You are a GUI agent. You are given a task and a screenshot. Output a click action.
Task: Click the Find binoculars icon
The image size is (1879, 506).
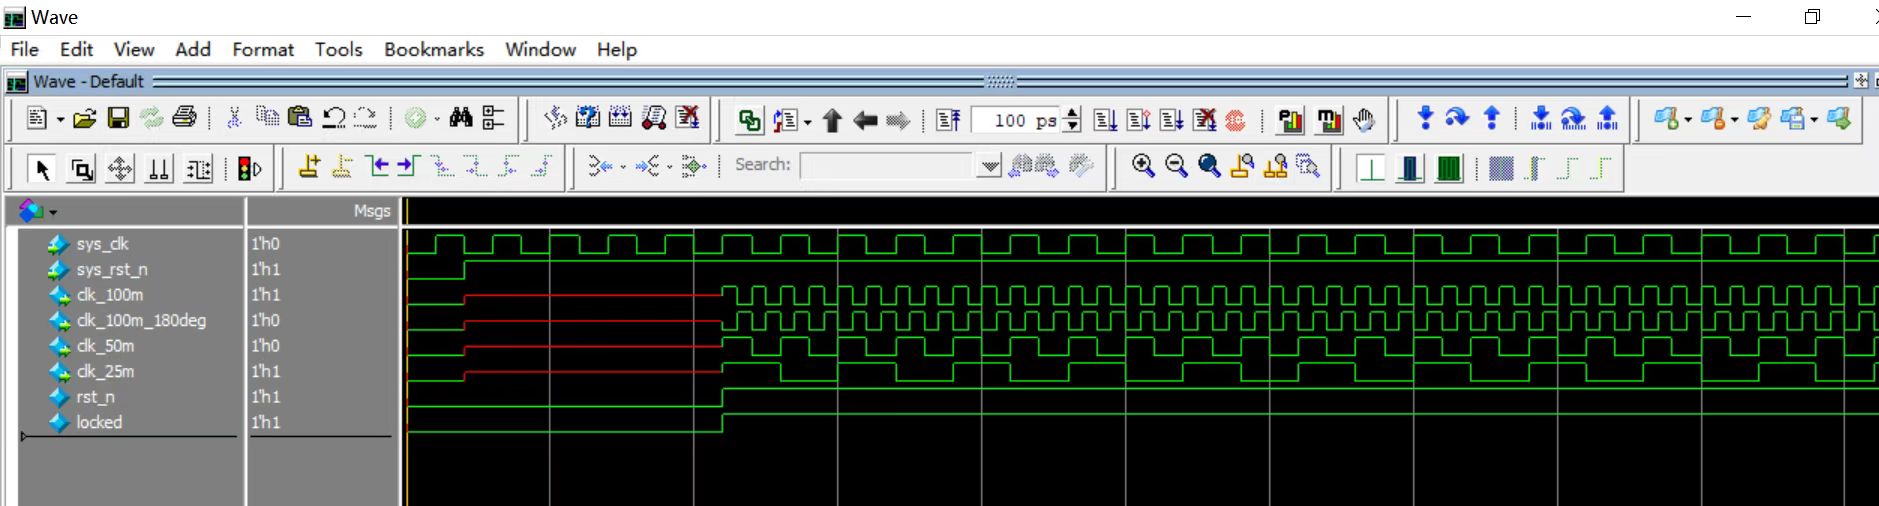point(460,118)
